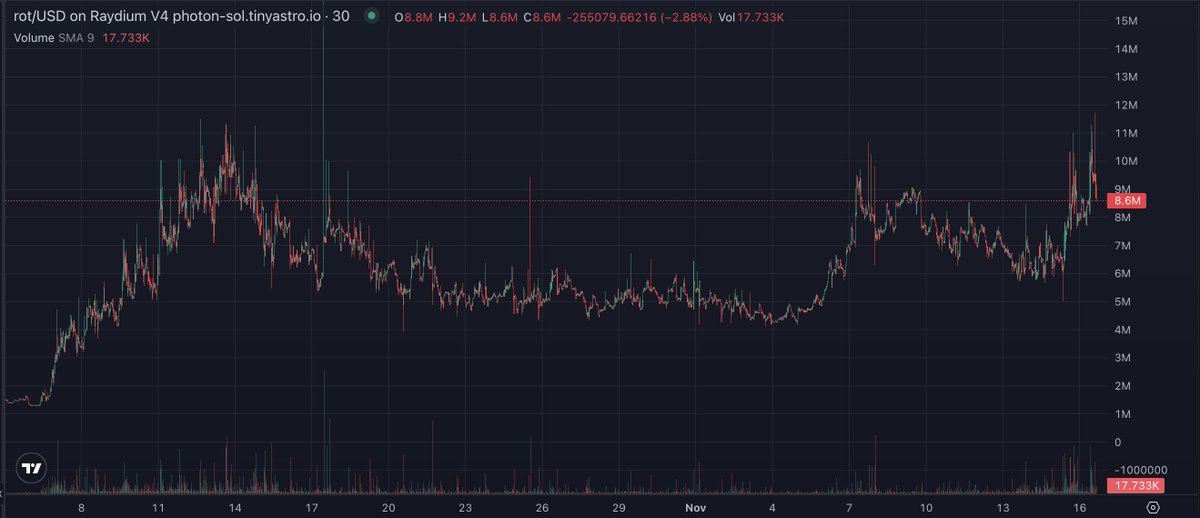The height and width of the screenshot is (518, 1200).
Task: Open chart settings gear icon
Action: (1152, 508)
